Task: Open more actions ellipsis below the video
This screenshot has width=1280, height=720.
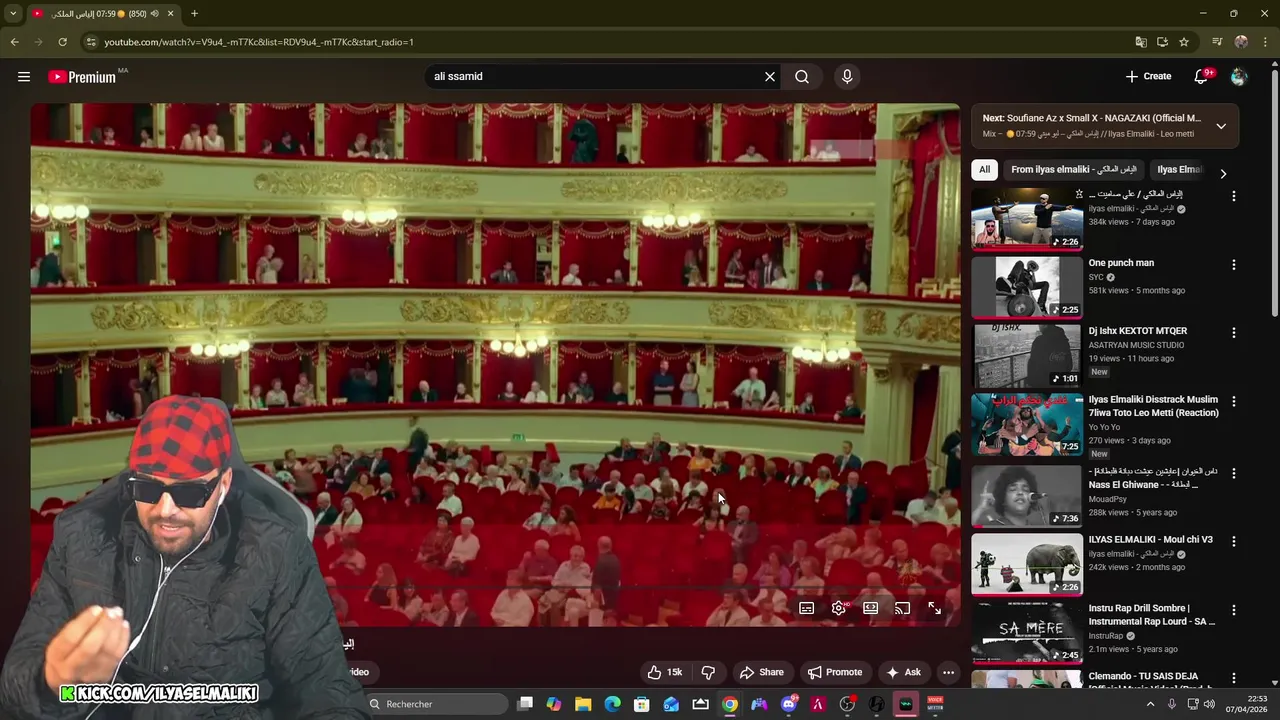Action: click(948, 672)
